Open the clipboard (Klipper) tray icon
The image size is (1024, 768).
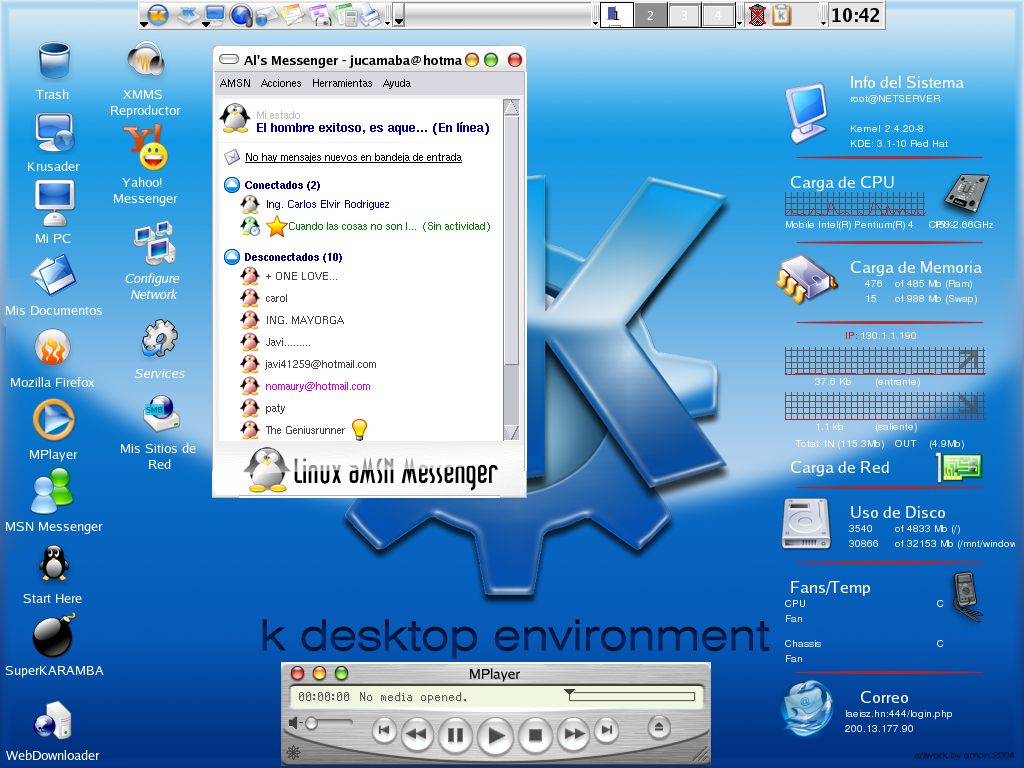click(x=782, y=14)
